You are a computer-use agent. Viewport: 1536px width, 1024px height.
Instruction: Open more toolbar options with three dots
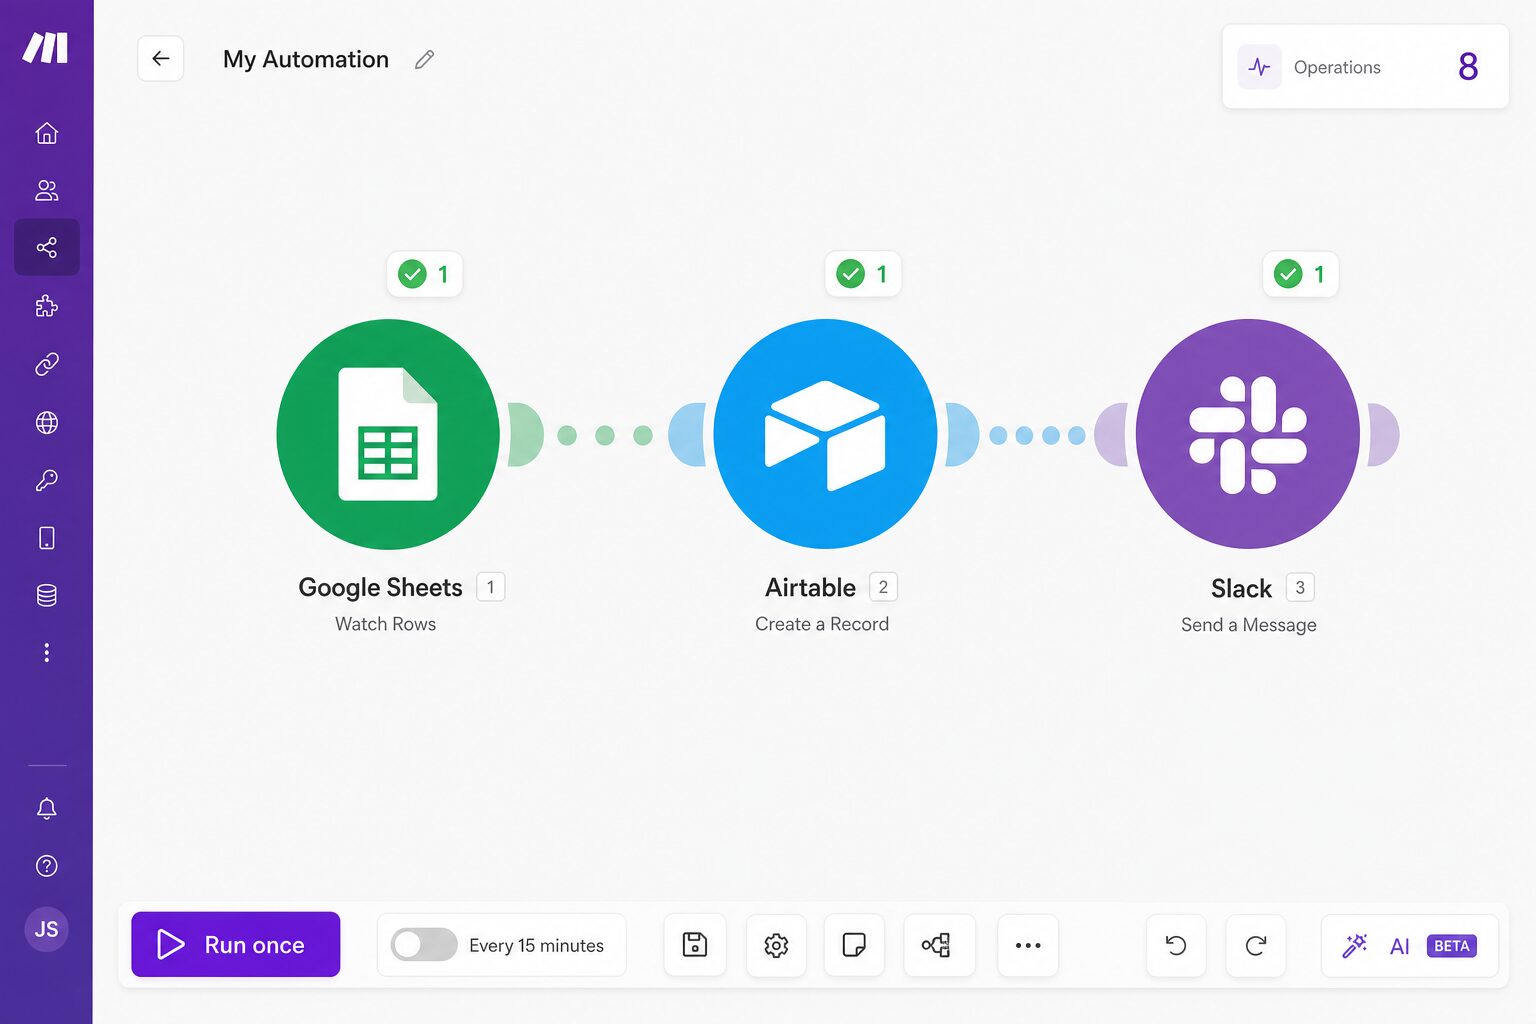click(1028, 944)
